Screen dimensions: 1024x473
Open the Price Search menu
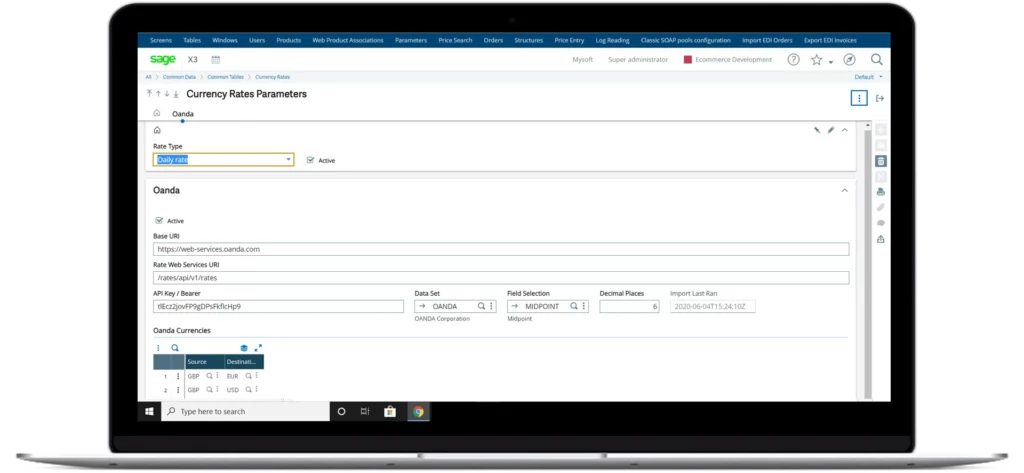[x=455, y=40]
